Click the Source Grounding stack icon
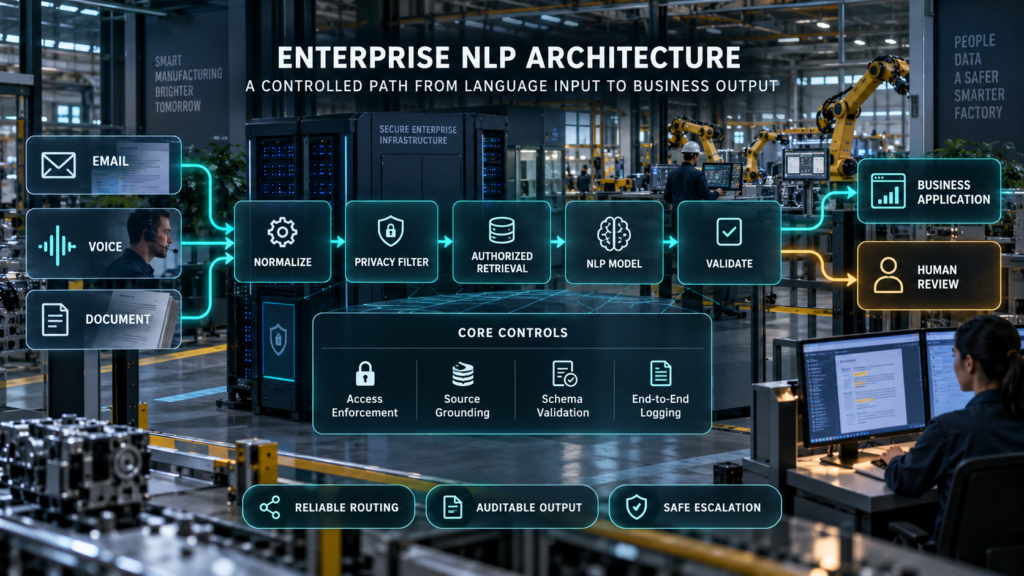Screen dimensions: 1024x576 coord(462,374)
